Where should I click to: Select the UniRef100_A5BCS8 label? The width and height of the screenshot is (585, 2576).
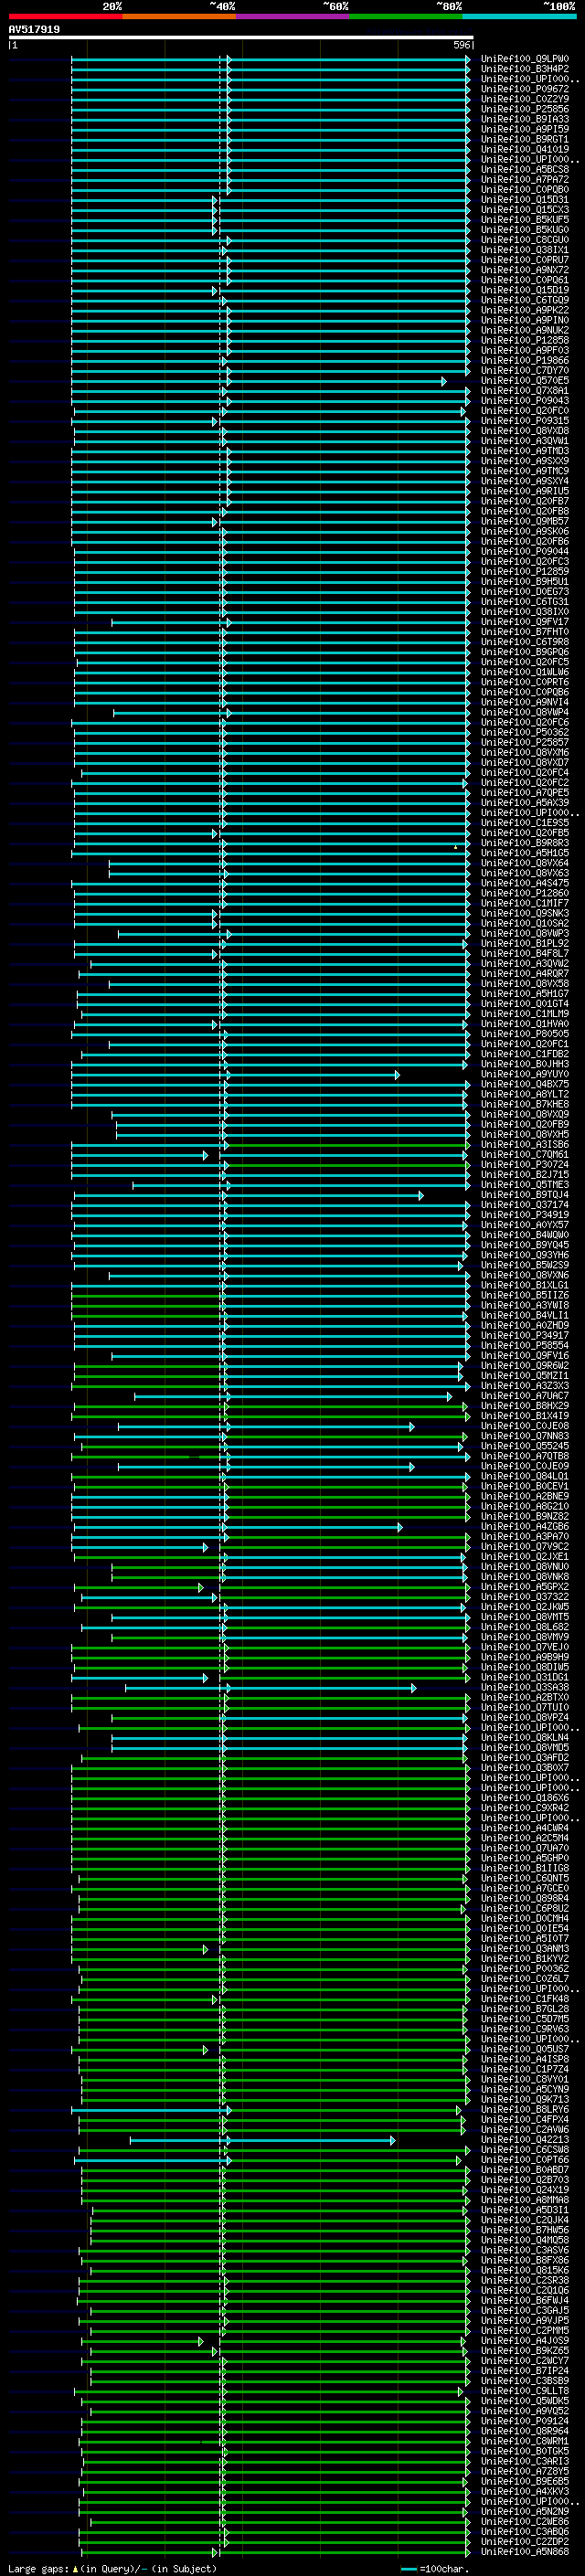click(x=525, y=169)
